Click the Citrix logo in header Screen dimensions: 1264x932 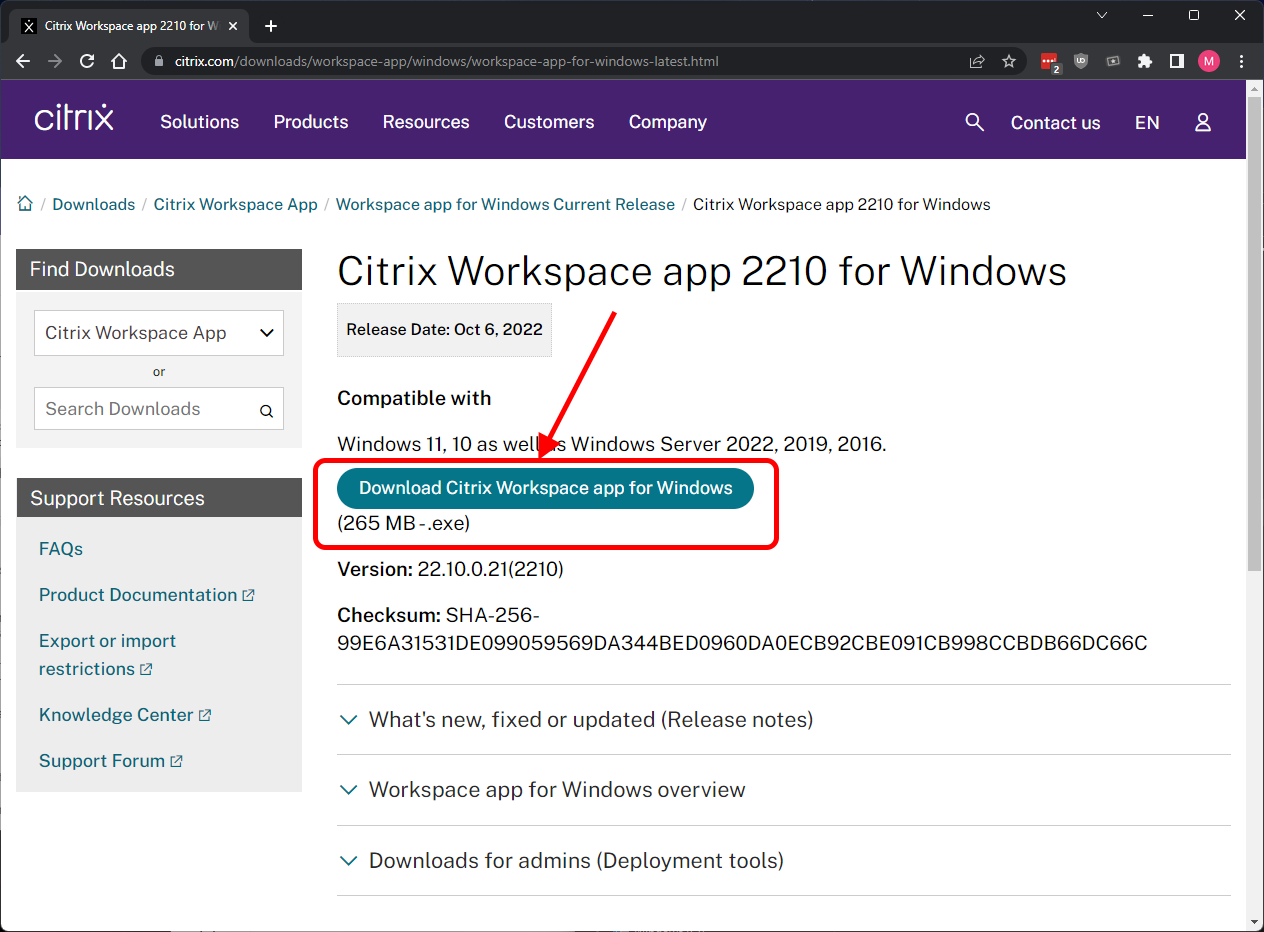point(74,118)
